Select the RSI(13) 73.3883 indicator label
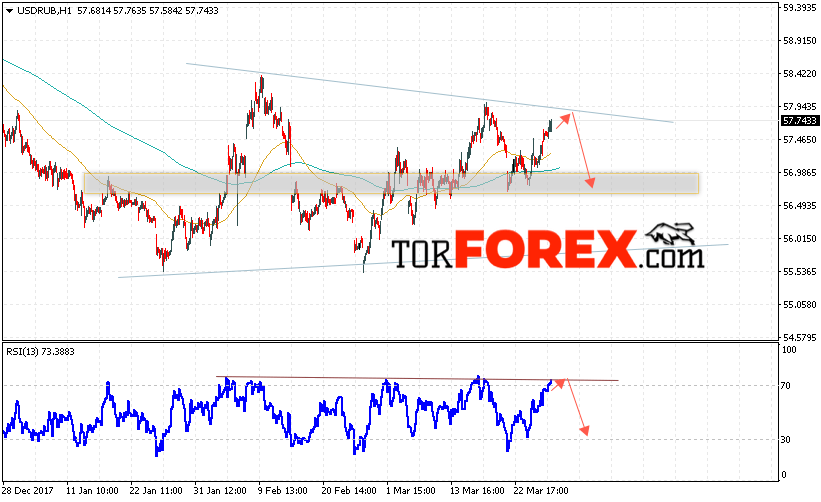The width and height of the screenshot is (821, 502). click(40, 352)
